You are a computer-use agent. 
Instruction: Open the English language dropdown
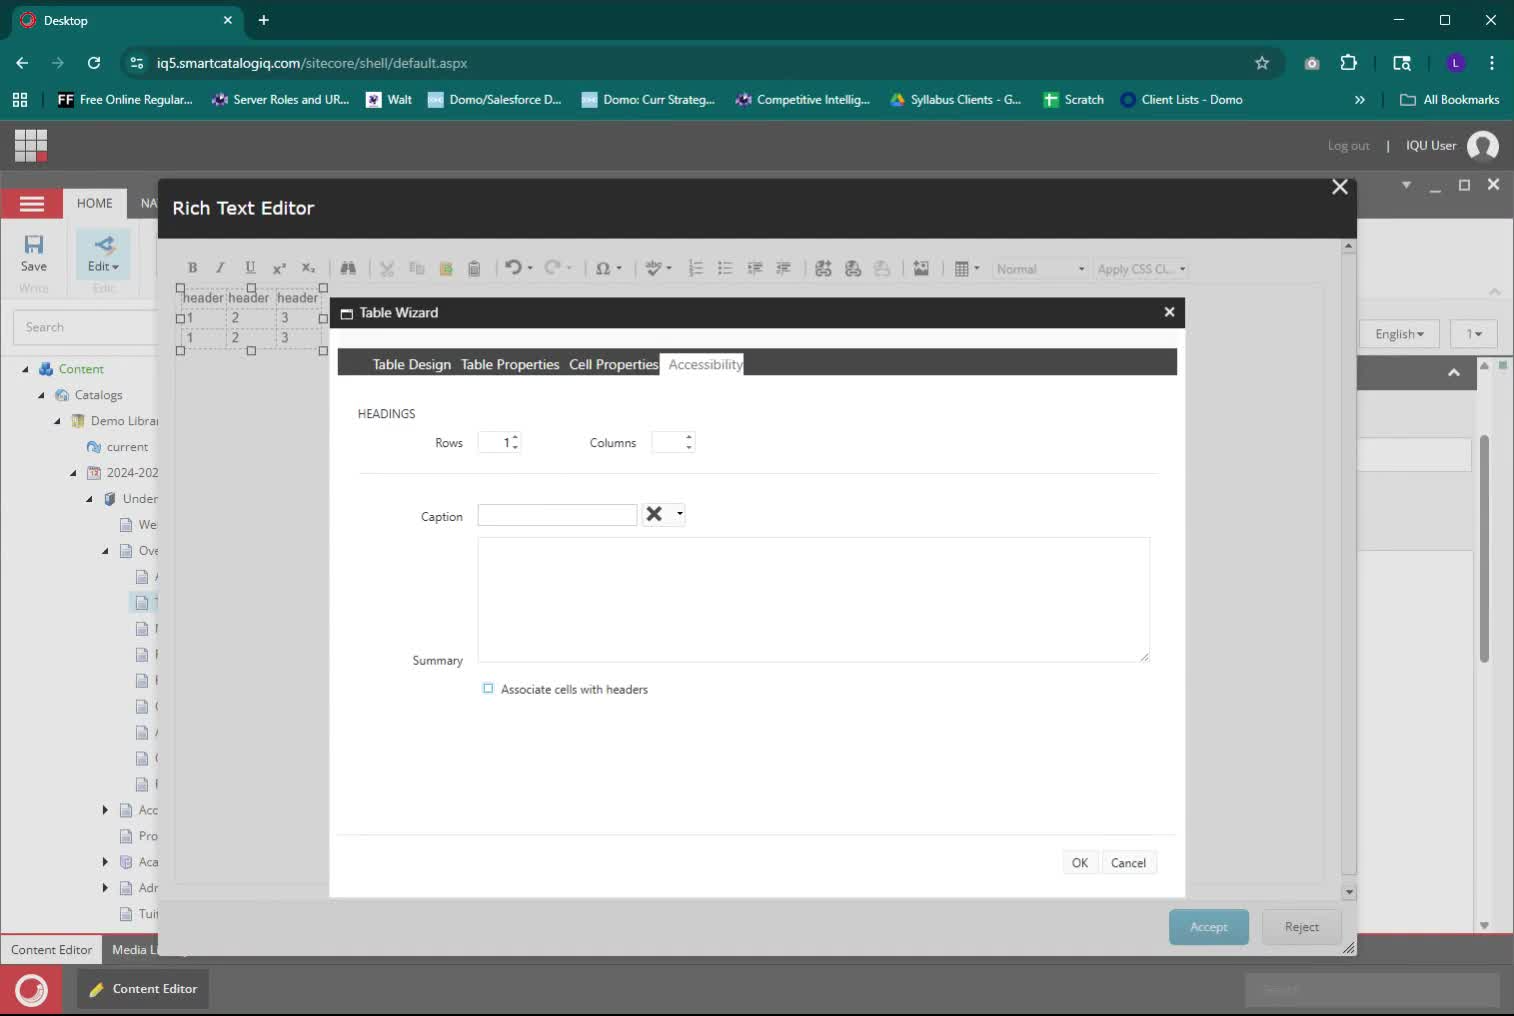(1398, 334)
